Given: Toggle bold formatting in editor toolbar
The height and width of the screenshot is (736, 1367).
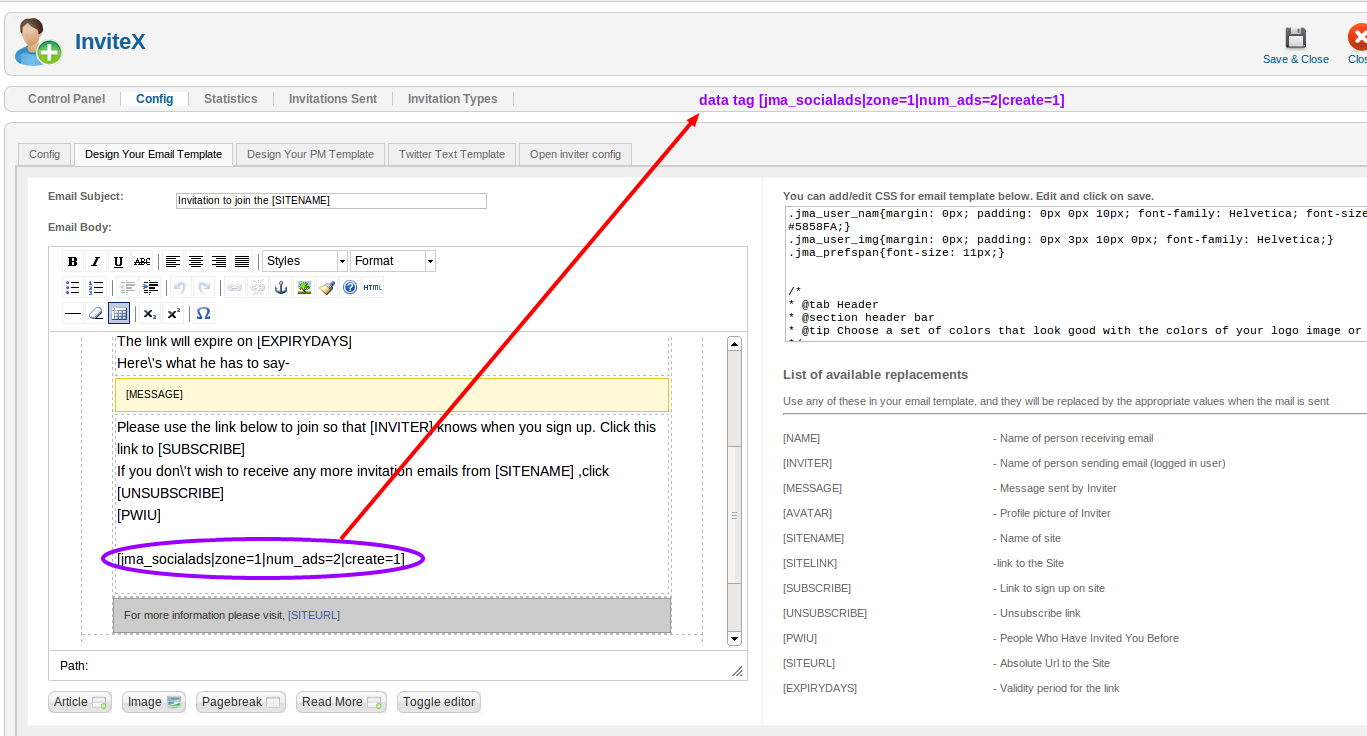Looking at the screenshot, I should tap(73, 262).
